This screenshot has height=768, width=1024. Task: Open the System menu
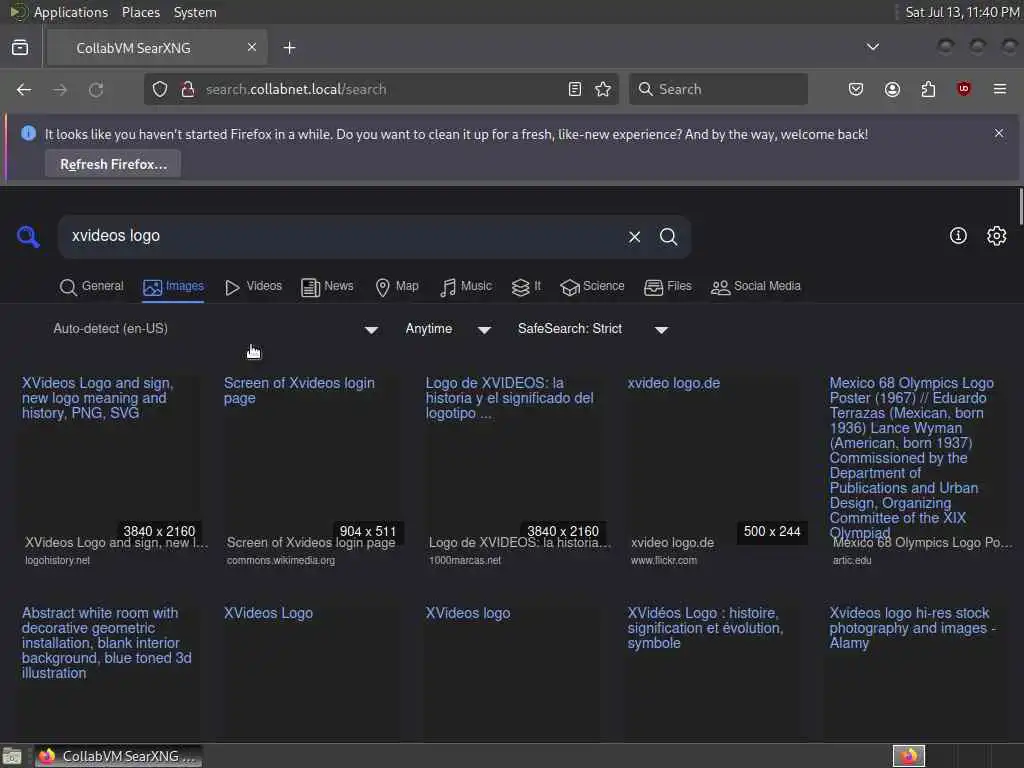tap(195, 12)
